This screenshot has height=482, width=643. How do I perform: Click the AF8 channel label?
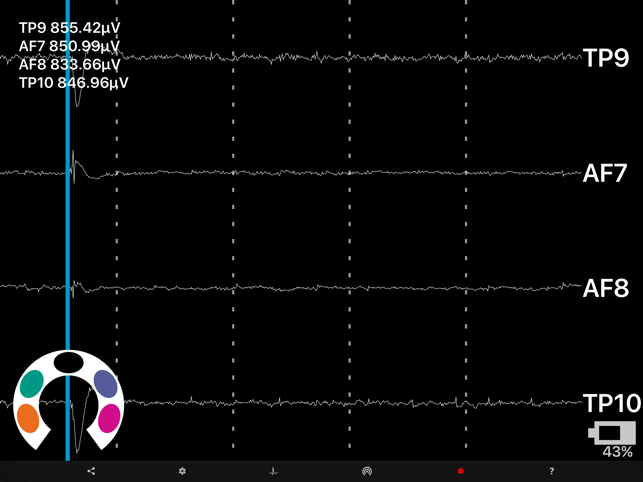(605, 289)
